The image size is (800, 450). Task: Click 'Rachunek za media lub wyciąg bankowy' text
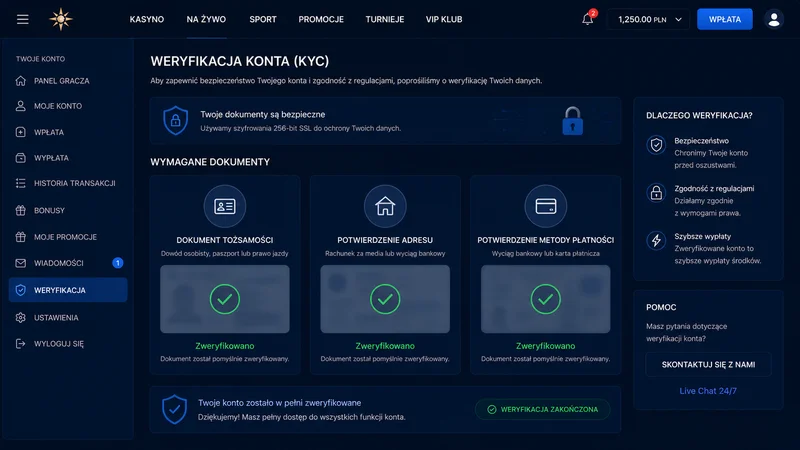385,254
